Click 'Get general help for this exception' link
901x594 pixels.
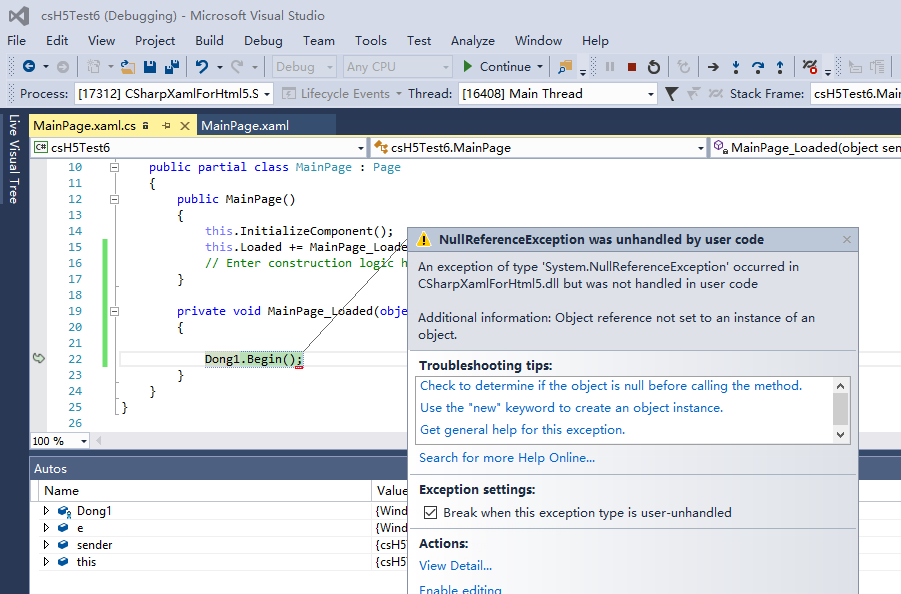coord(522,430)
